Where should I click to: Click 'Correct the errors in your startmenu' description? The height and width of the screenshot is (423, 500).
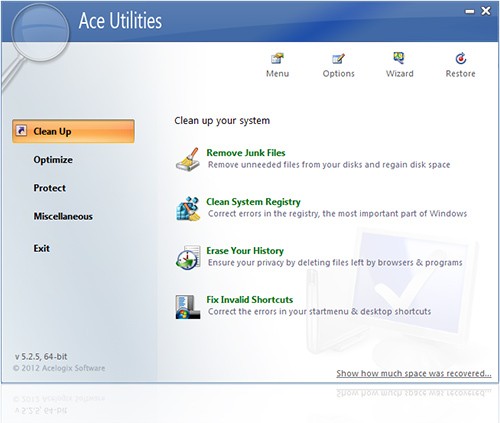319,312
